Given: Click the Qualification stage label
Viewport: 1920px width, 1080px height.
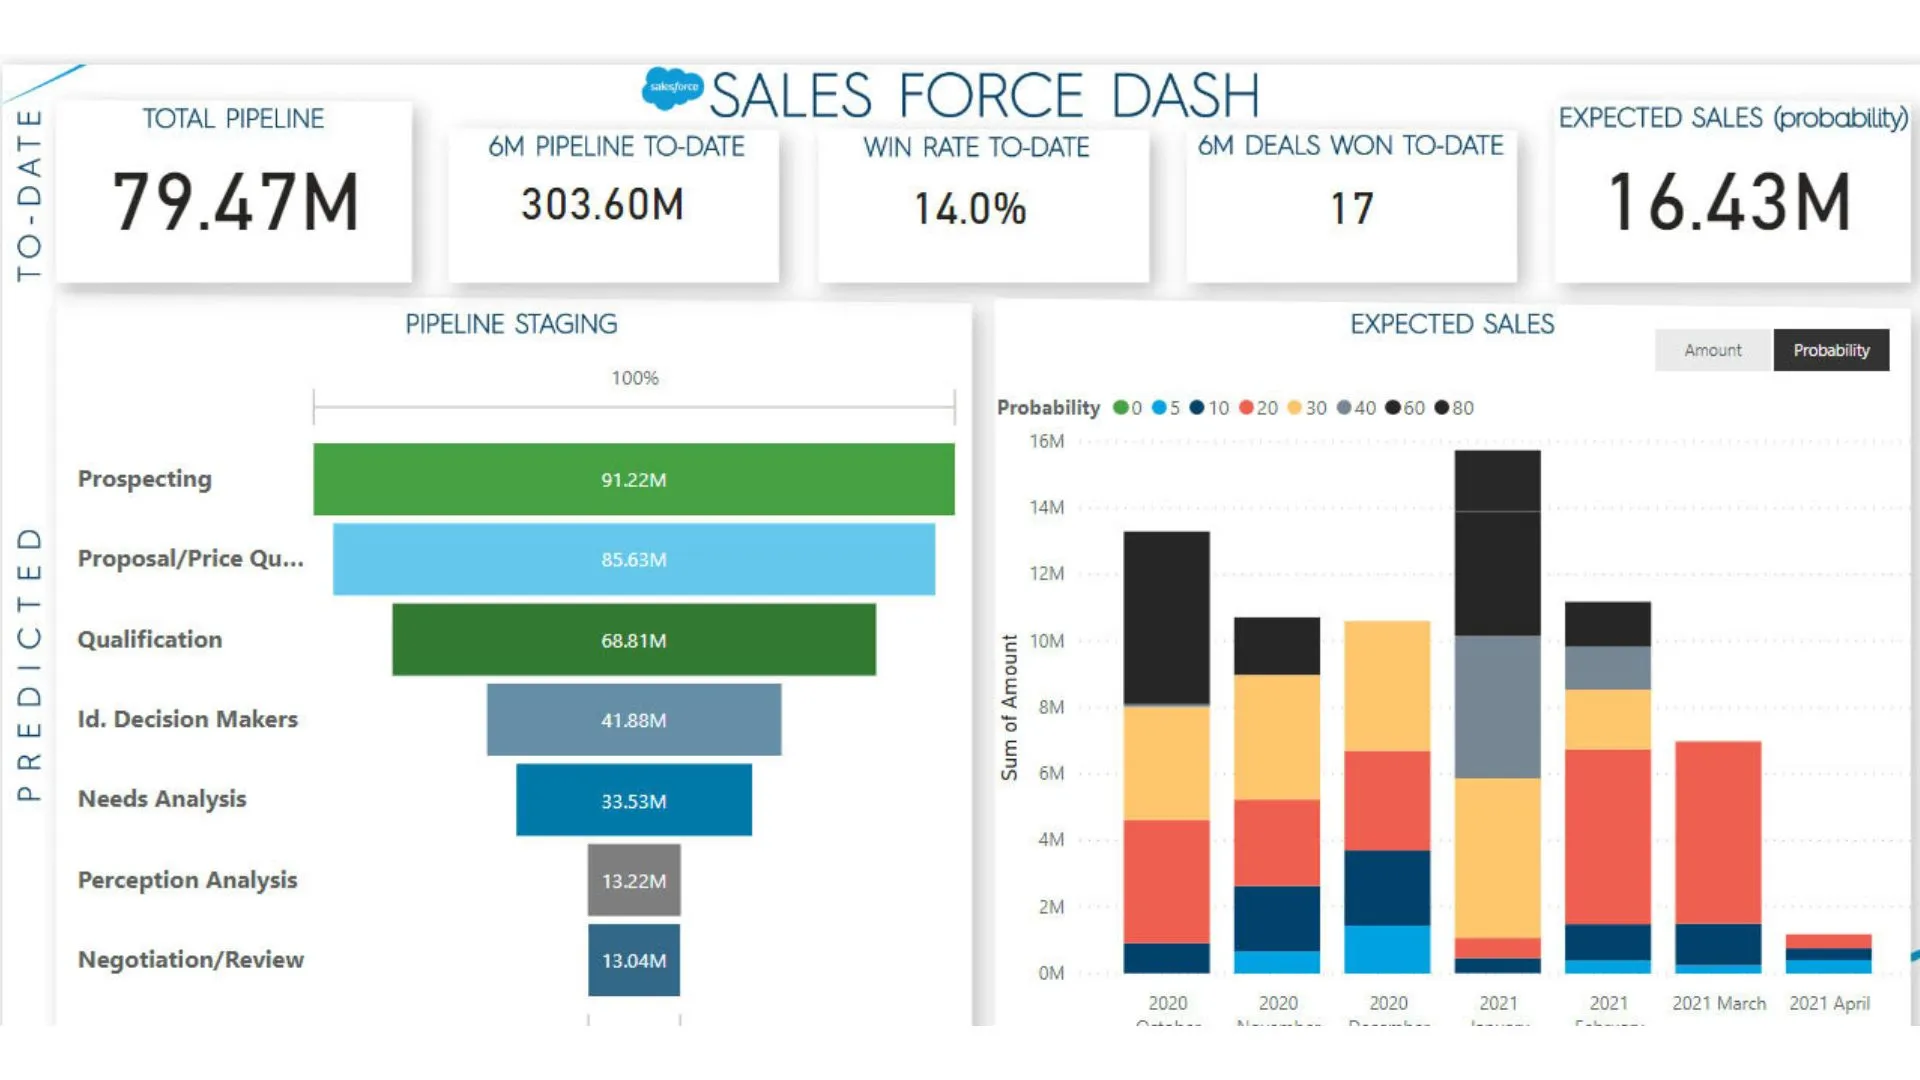Looking at the screenshot, I should click(150, 640).
